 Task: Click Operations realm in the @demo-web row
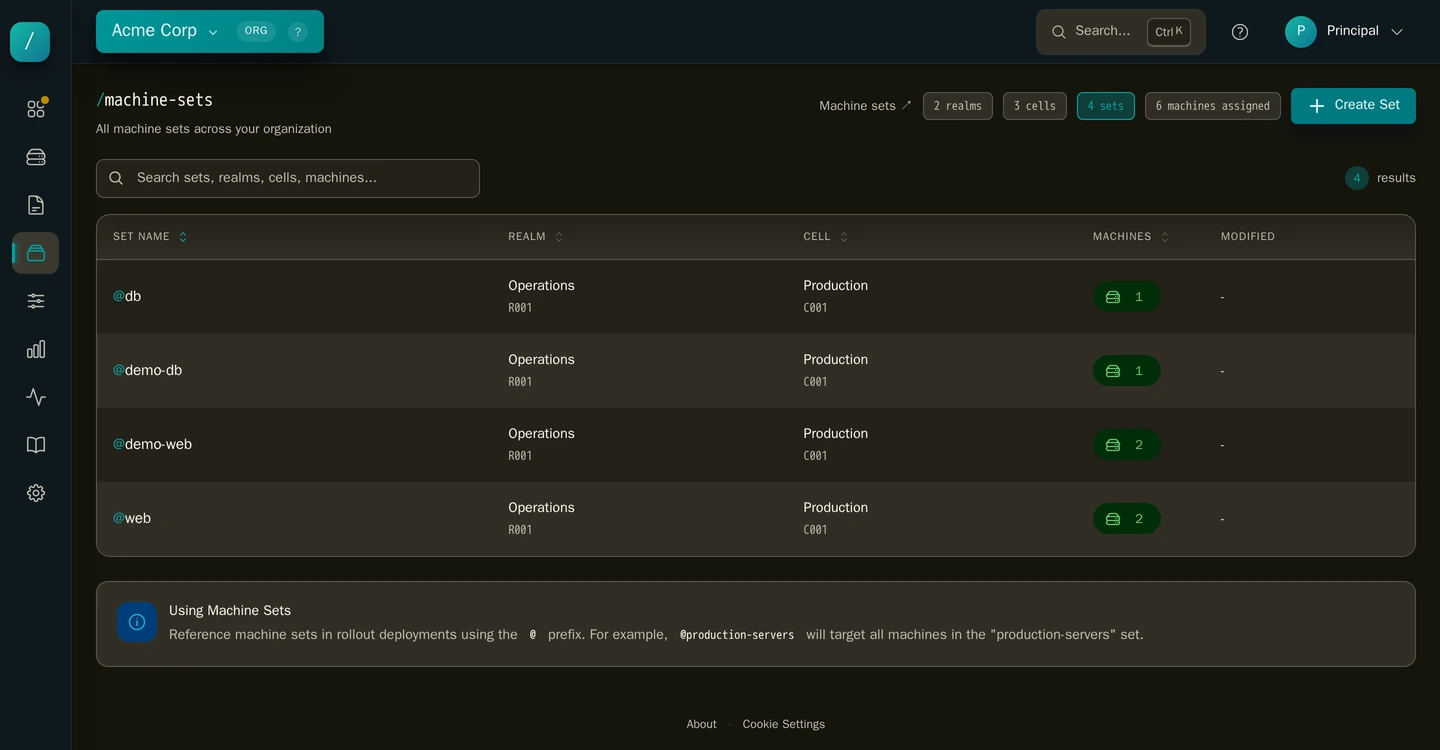(x=541, y=434)
